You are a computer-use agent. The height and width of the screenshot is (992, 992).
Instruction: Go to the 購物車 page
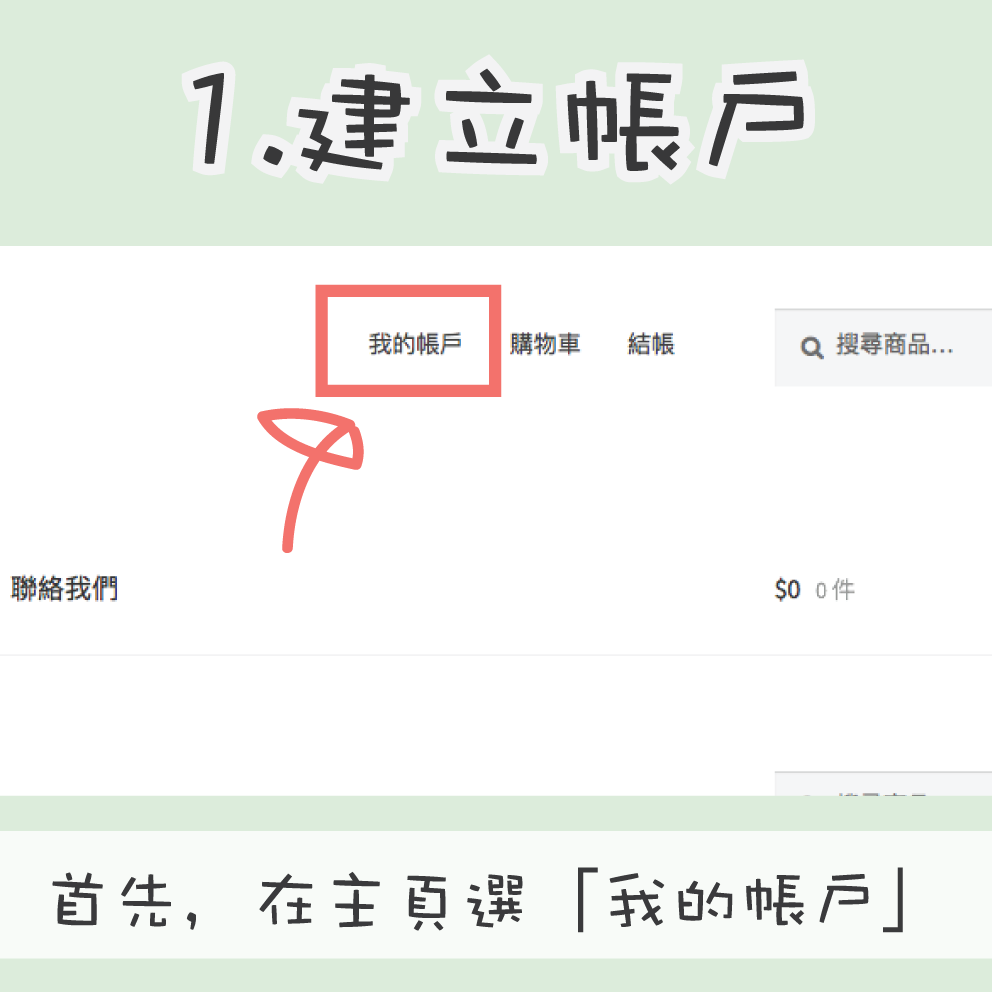point(545,344)
